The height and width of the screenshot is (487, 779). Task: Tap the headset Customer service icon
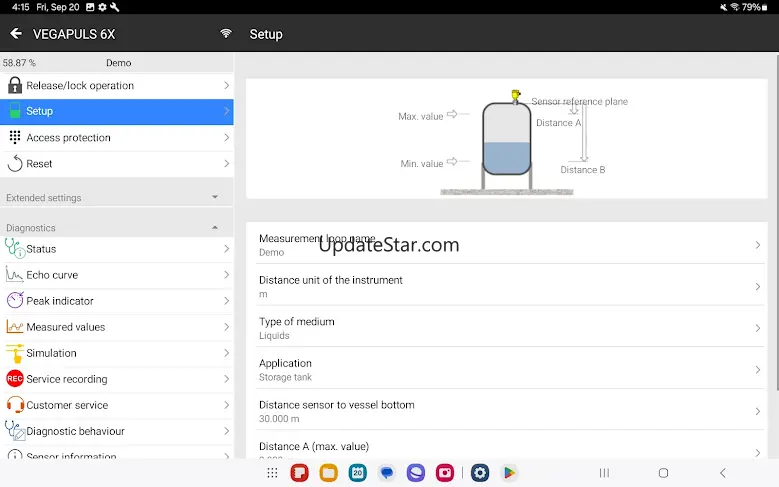(15, 405)
